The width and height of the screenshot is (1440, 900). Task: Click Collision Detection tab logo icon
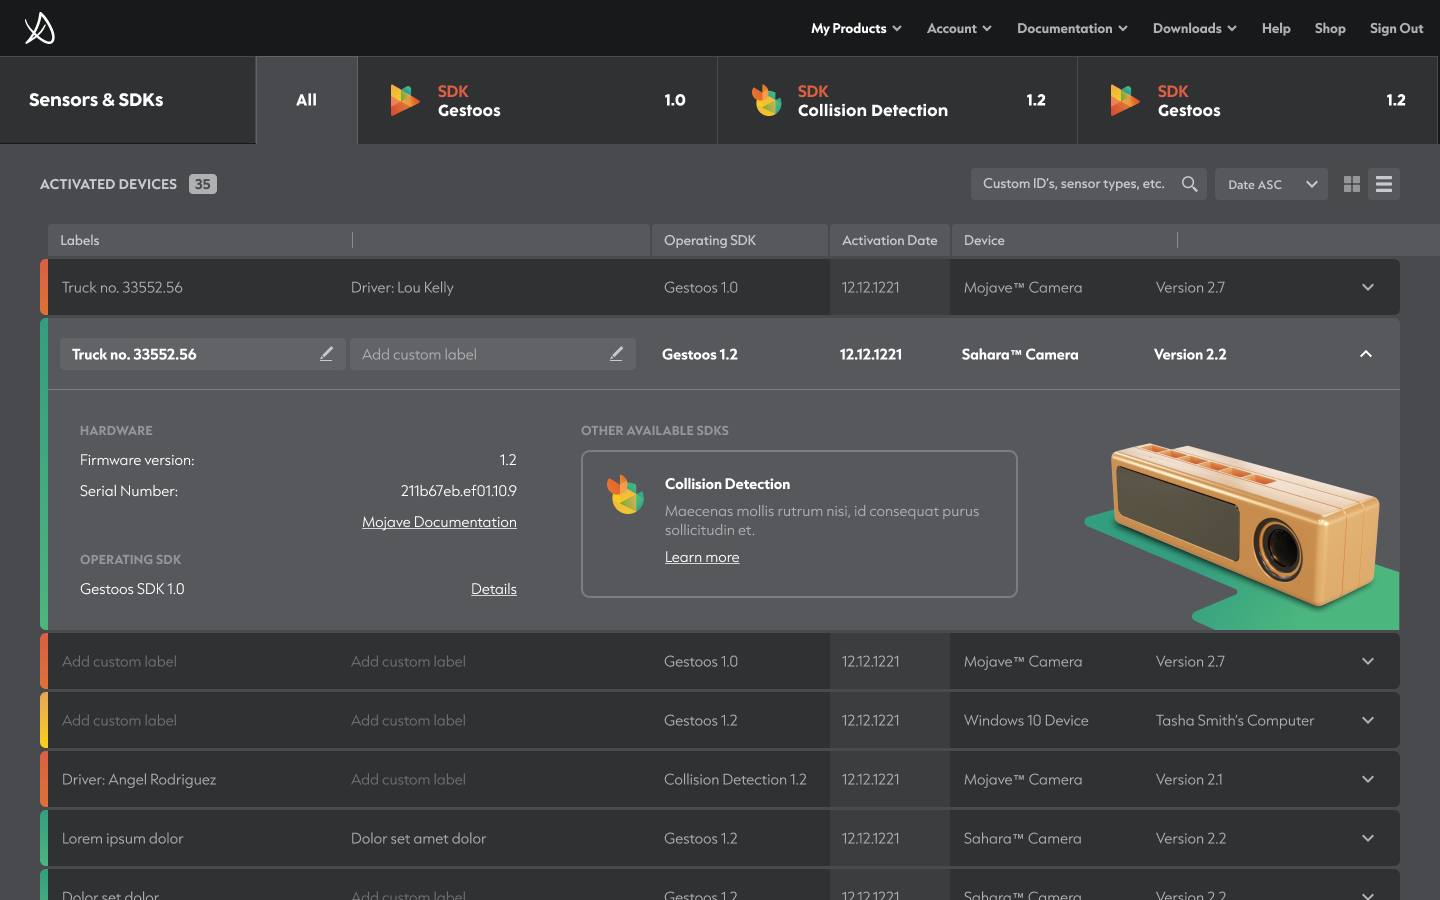(x=766, y=100)
